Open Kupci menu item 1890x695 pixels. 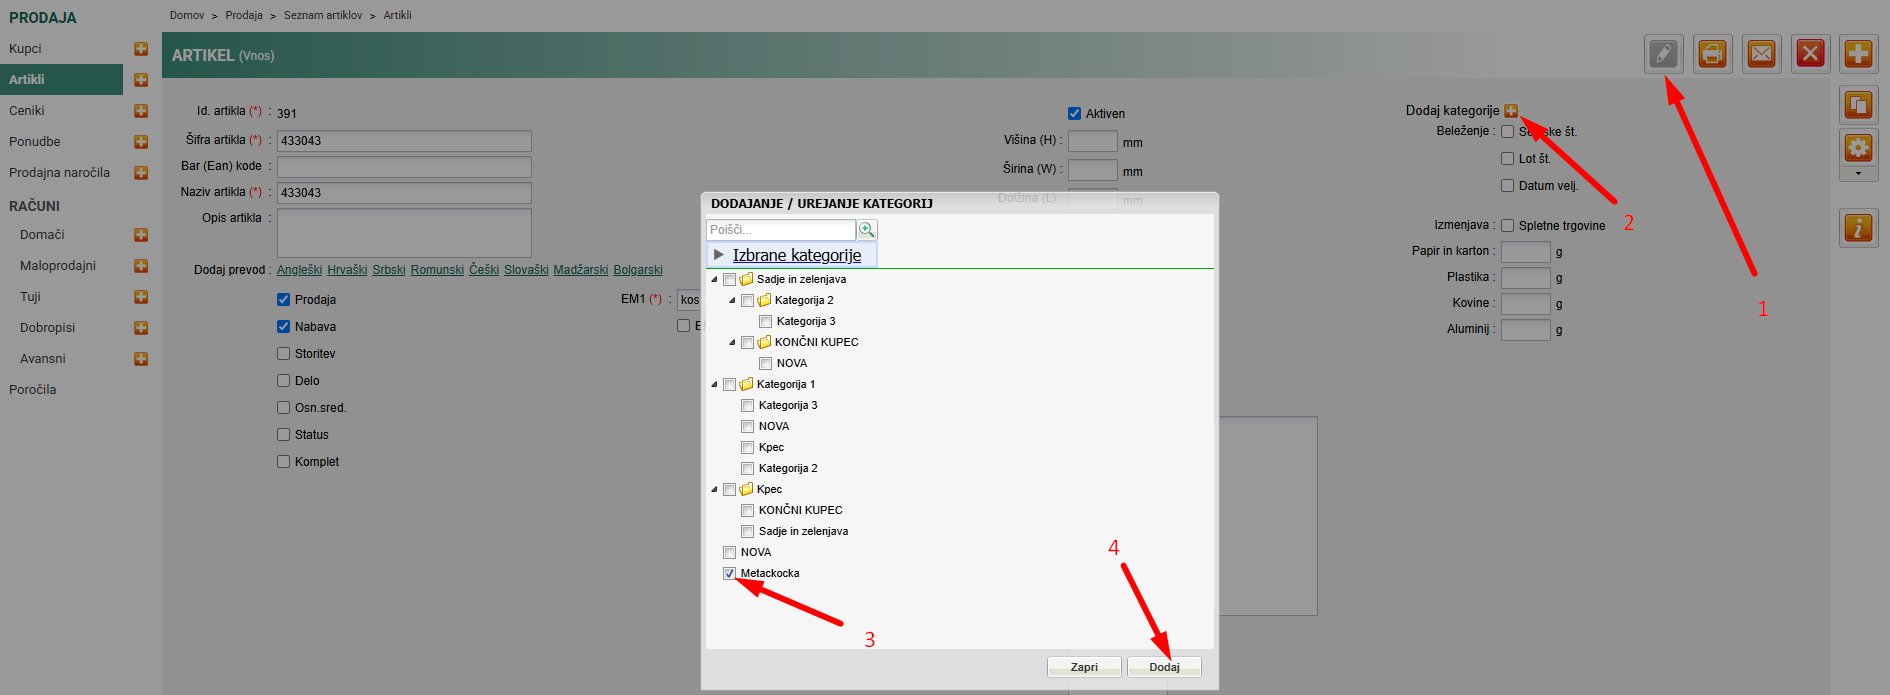point(25,49)
